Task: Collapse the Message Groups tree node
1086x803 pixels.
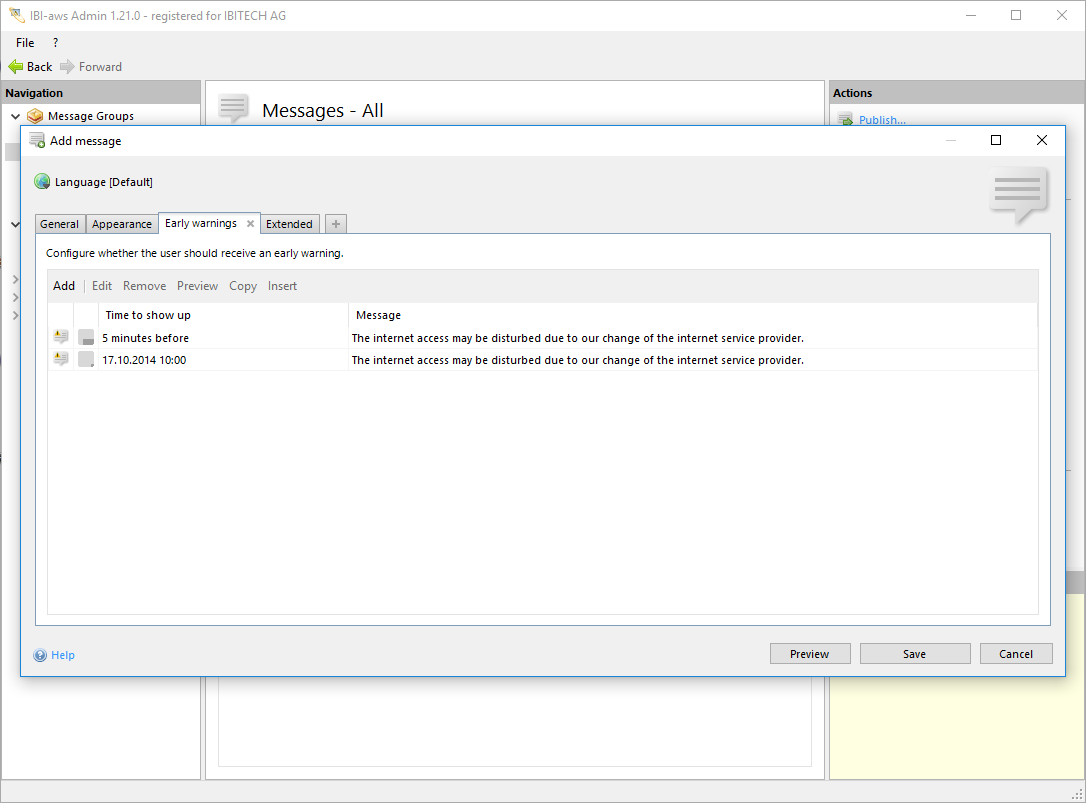Action: tap(15, 116)
